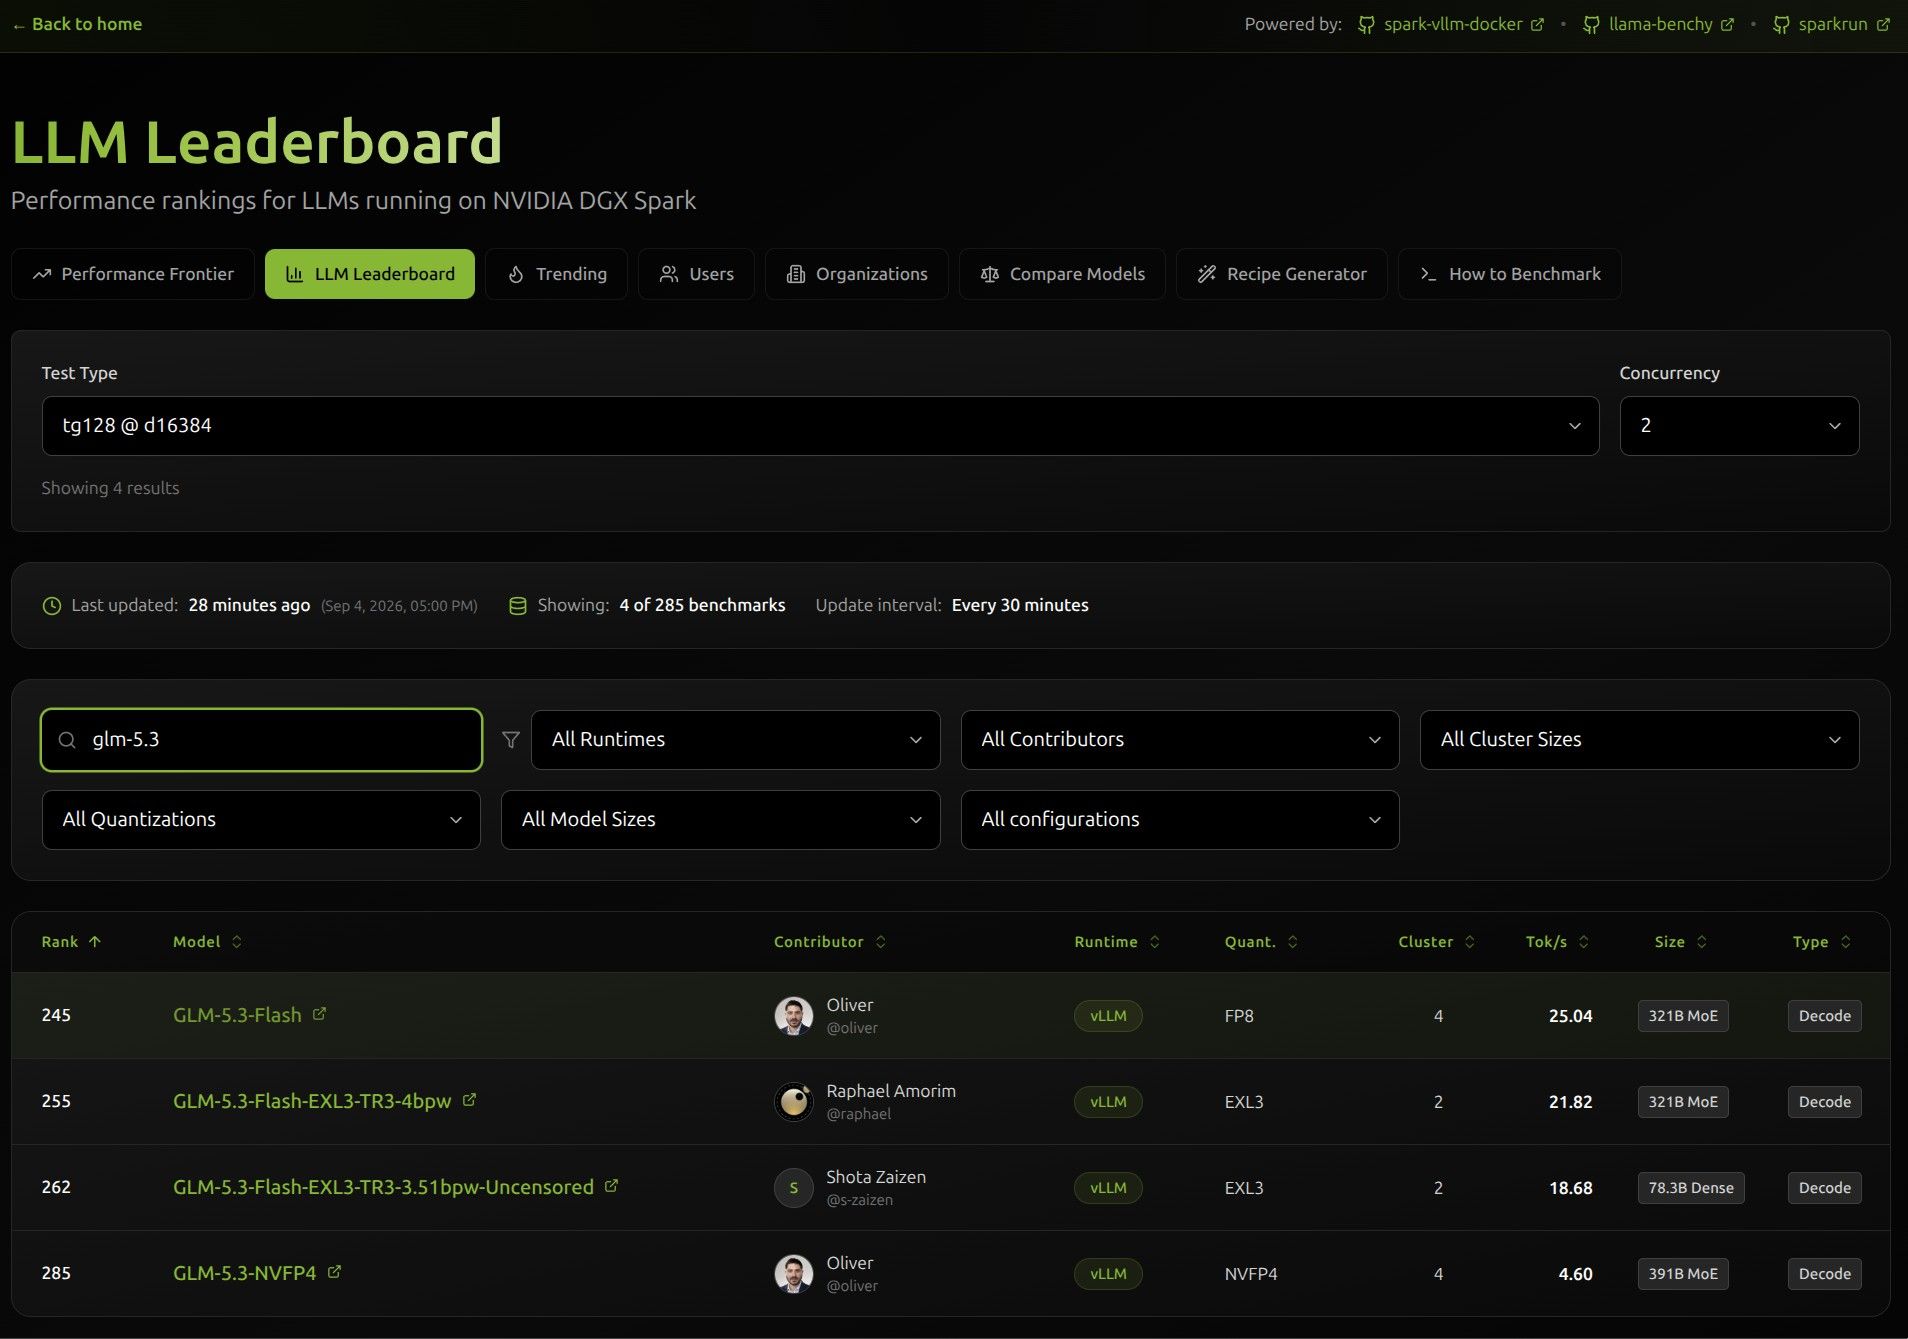The width and height of the screenshot is (1908, 1339).
Task: Click Raphael Amorim's avatar
Action: pyautogui.click(x=794, y=1102)
